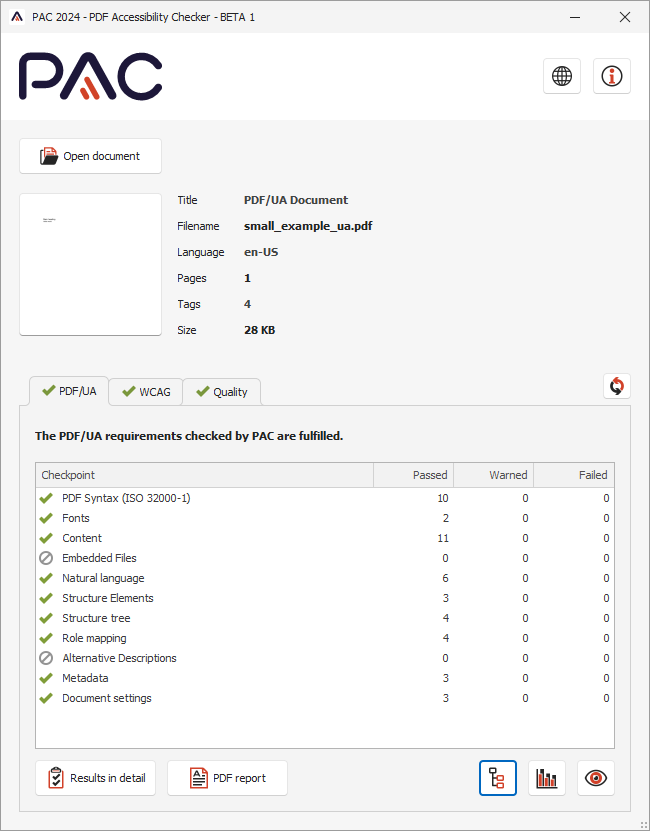Click the Open document button

(x=90, y=156)
